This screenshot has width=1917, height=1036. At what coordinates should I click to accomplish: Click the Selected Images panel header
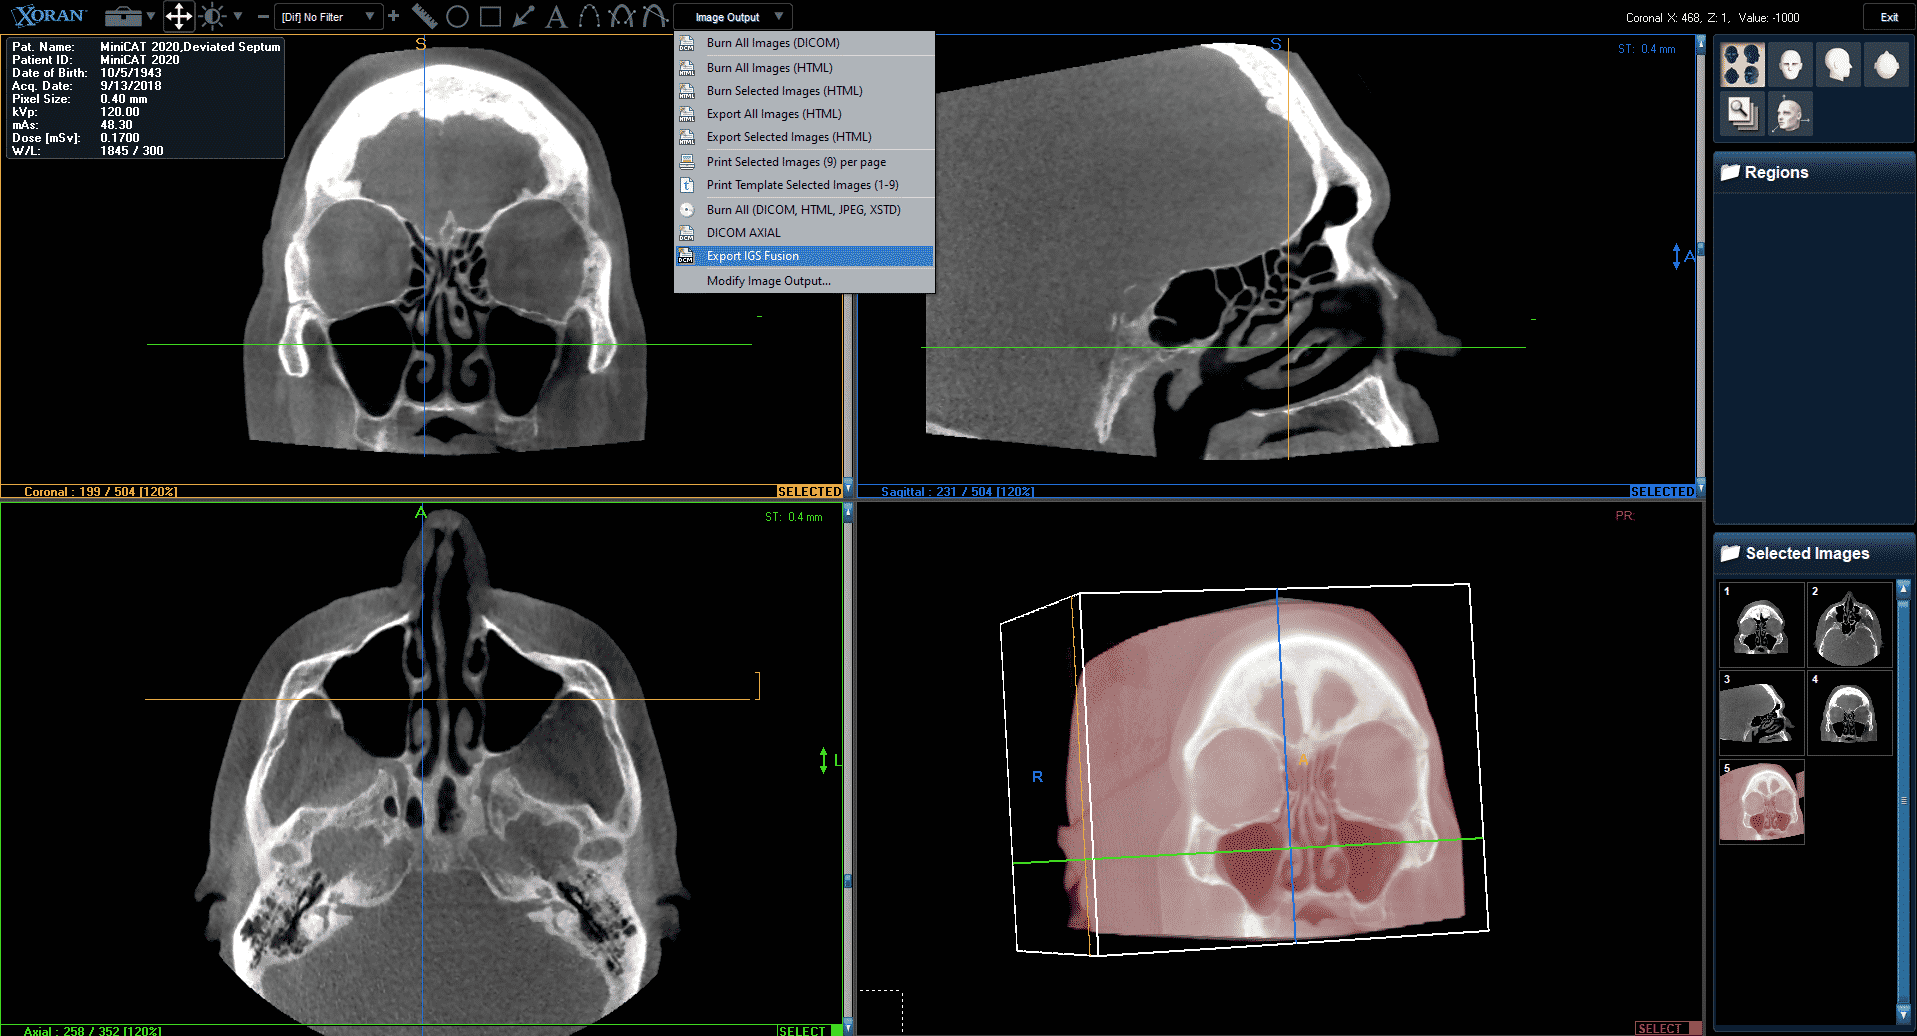tap(1814, 553)
